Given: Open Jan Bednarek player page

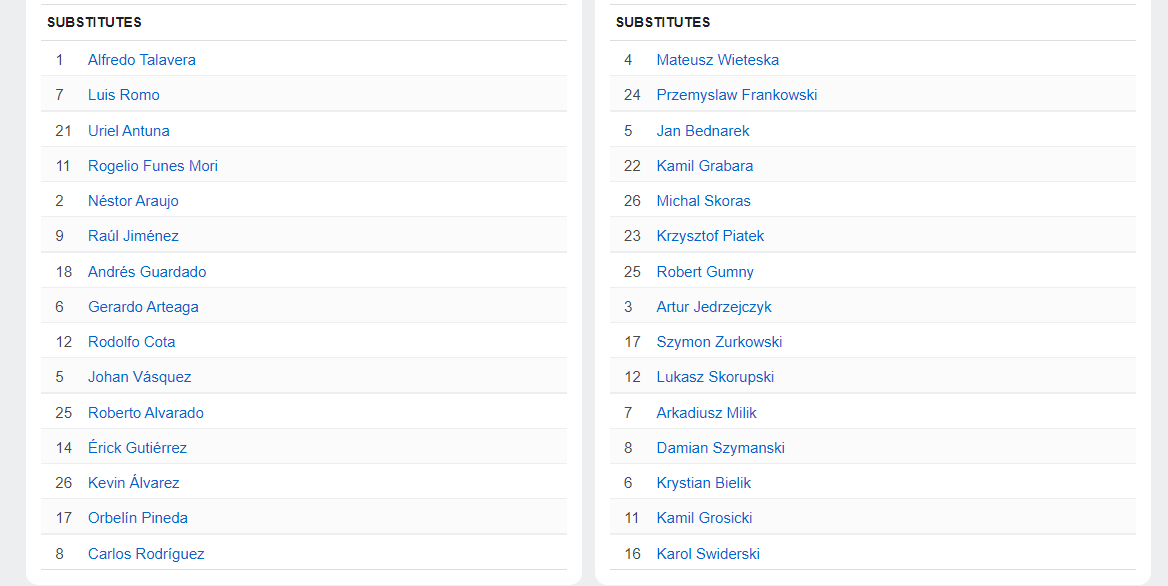Looking at the screenshot, I should pos(702,130).
